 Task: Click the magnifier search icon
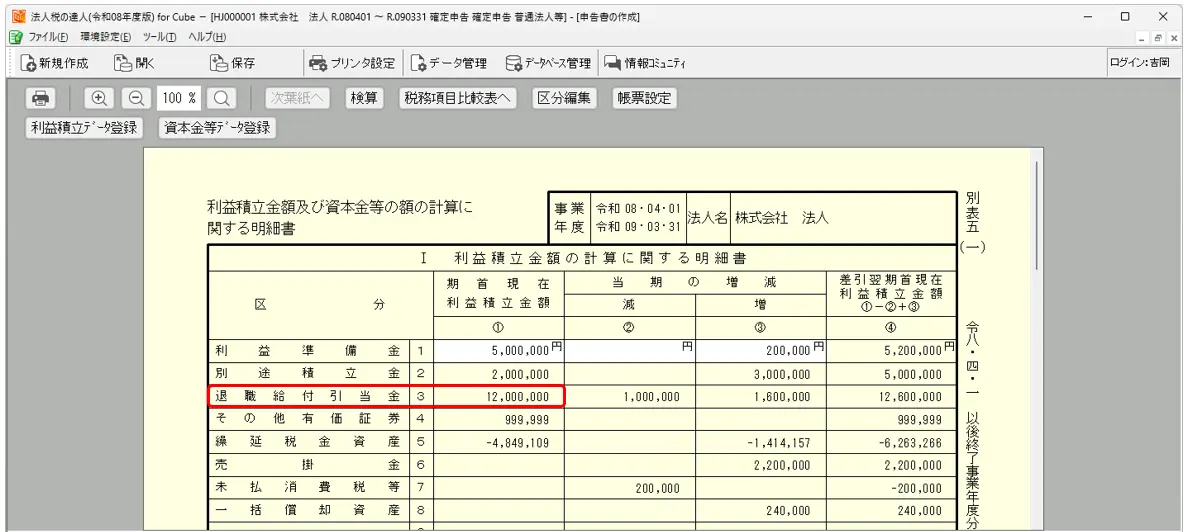tap(221, 98)
